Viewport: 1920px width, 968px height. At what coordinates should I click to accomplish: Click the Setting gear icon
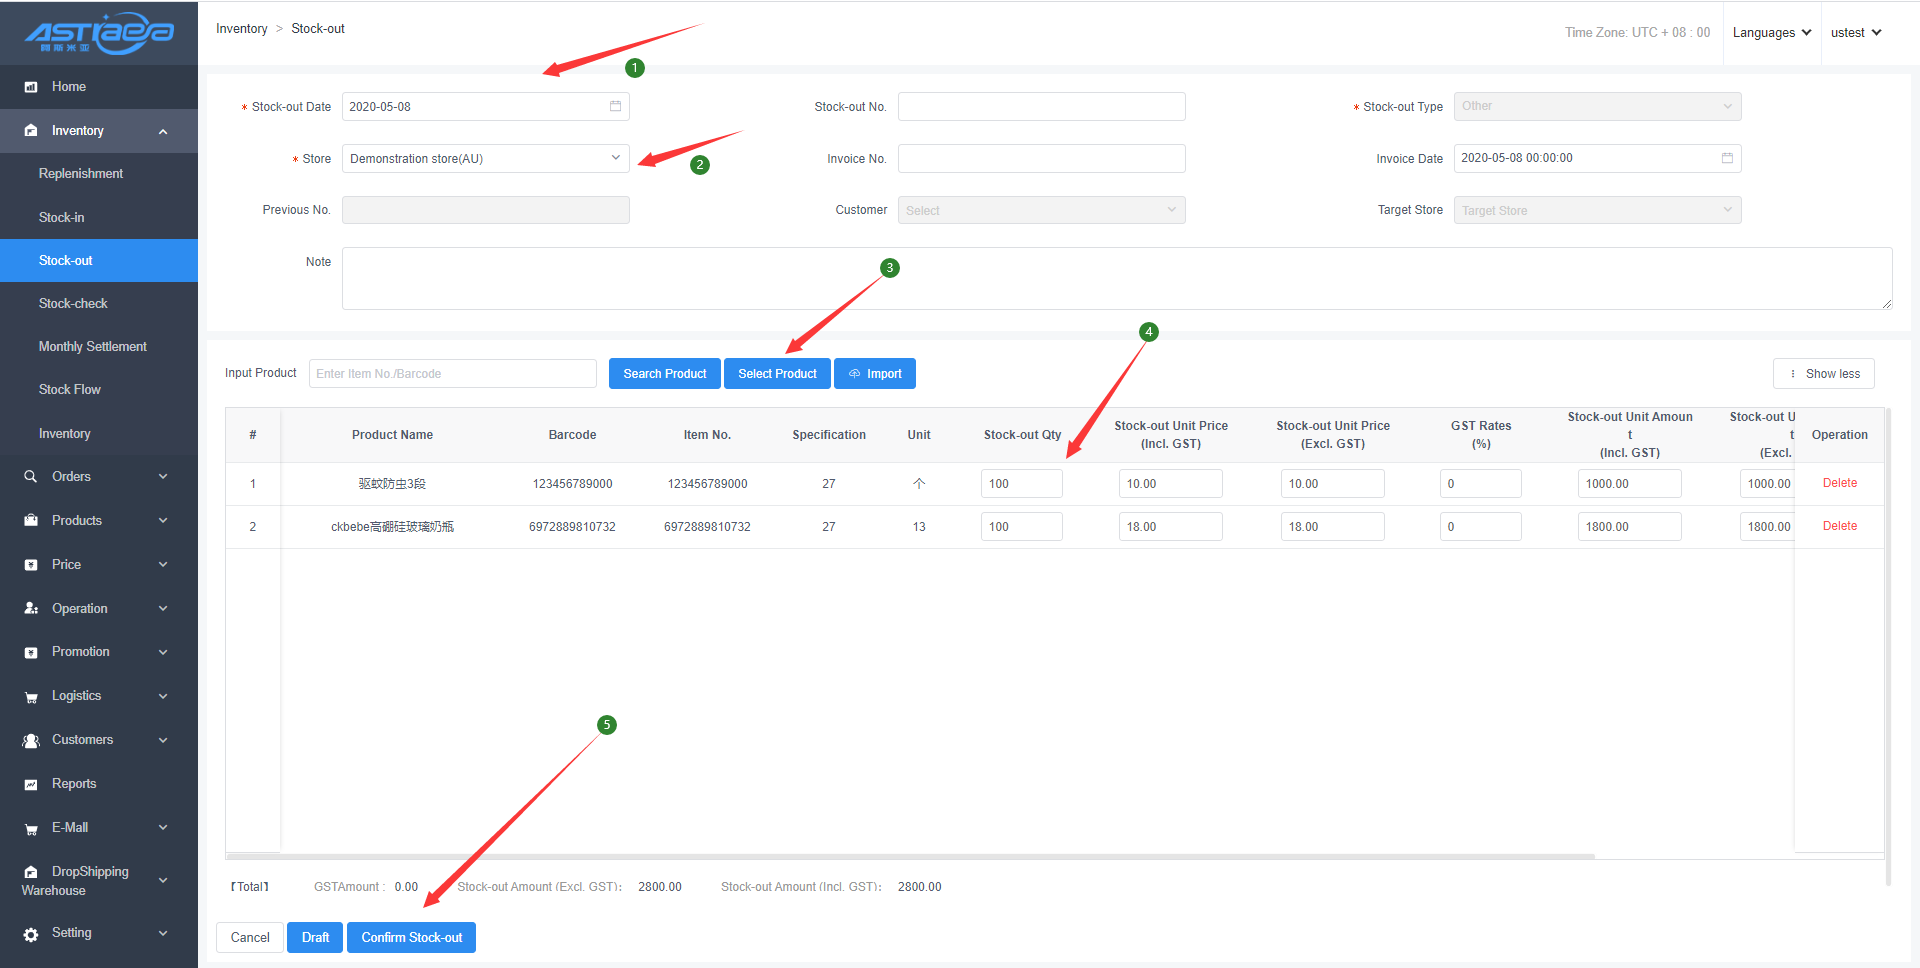coord(31,933)
